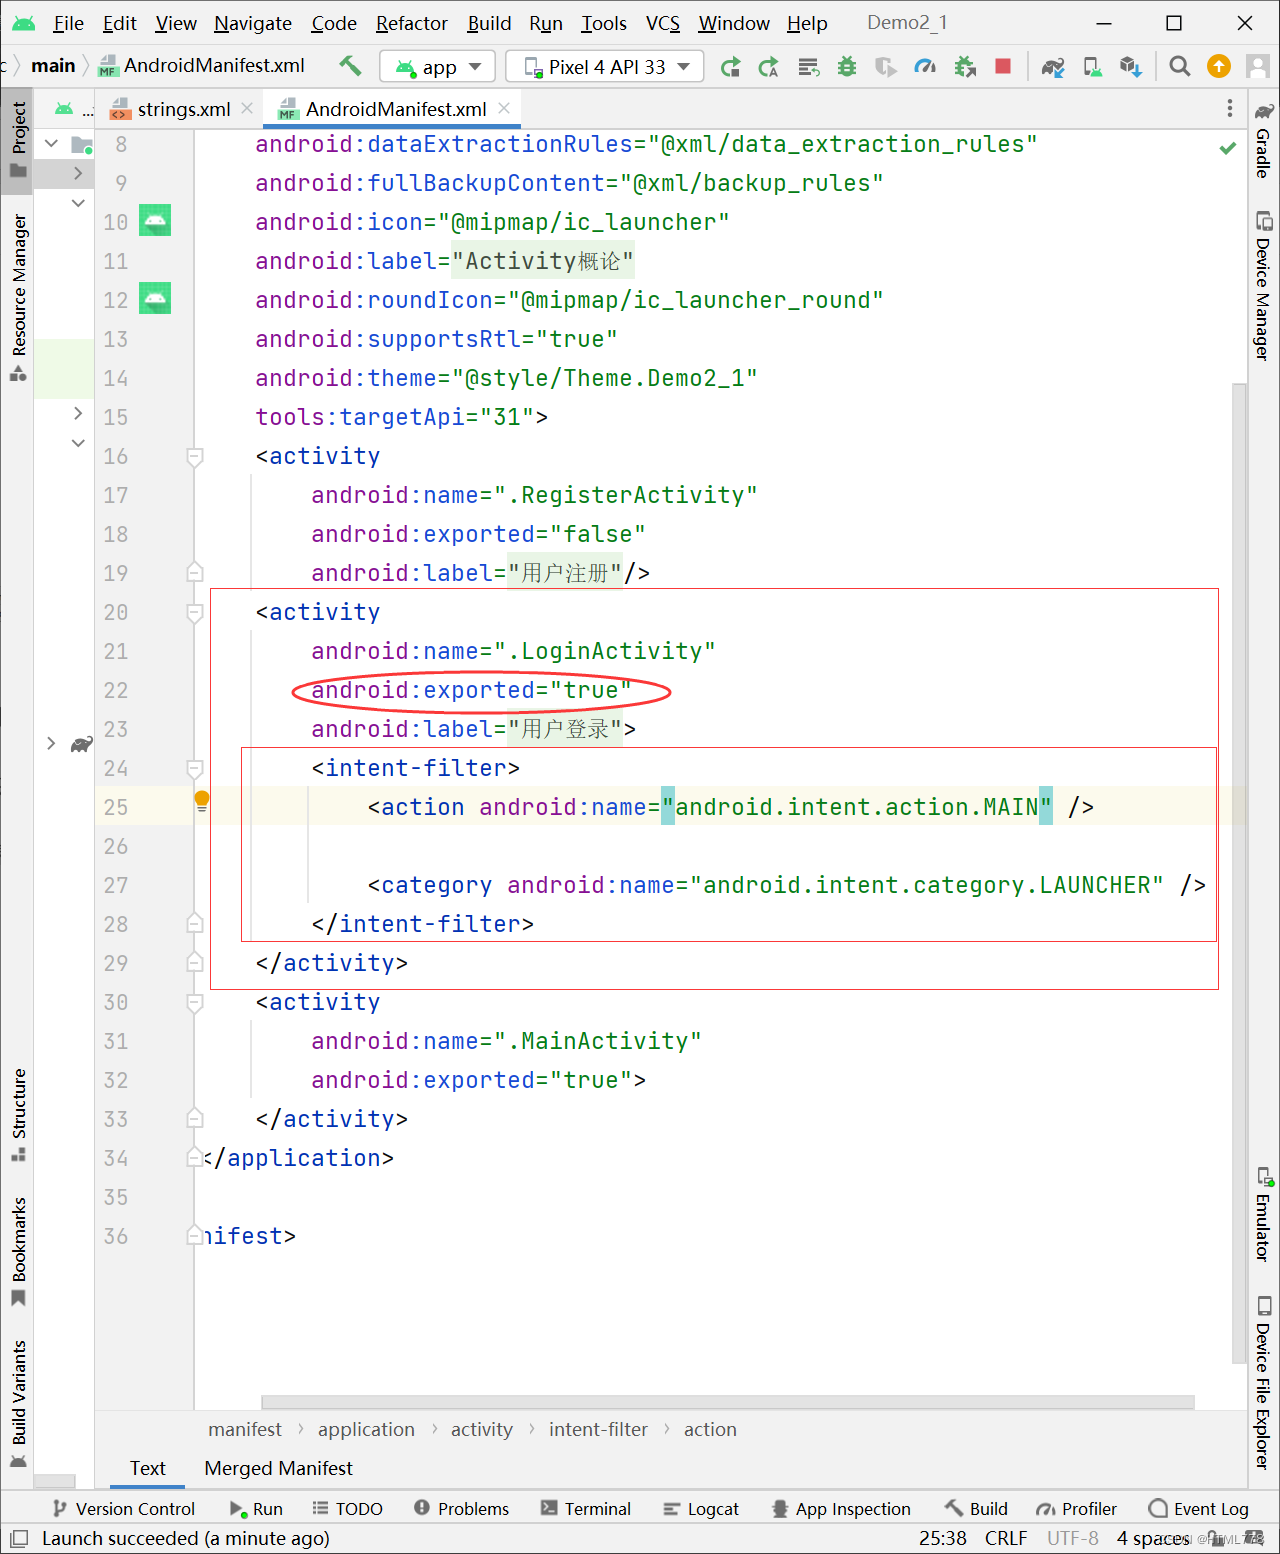Viewport: 1280px width, 1554px height.
Task: Click the gutter launcher icon on line 10
Action: (x=155, y=220)
